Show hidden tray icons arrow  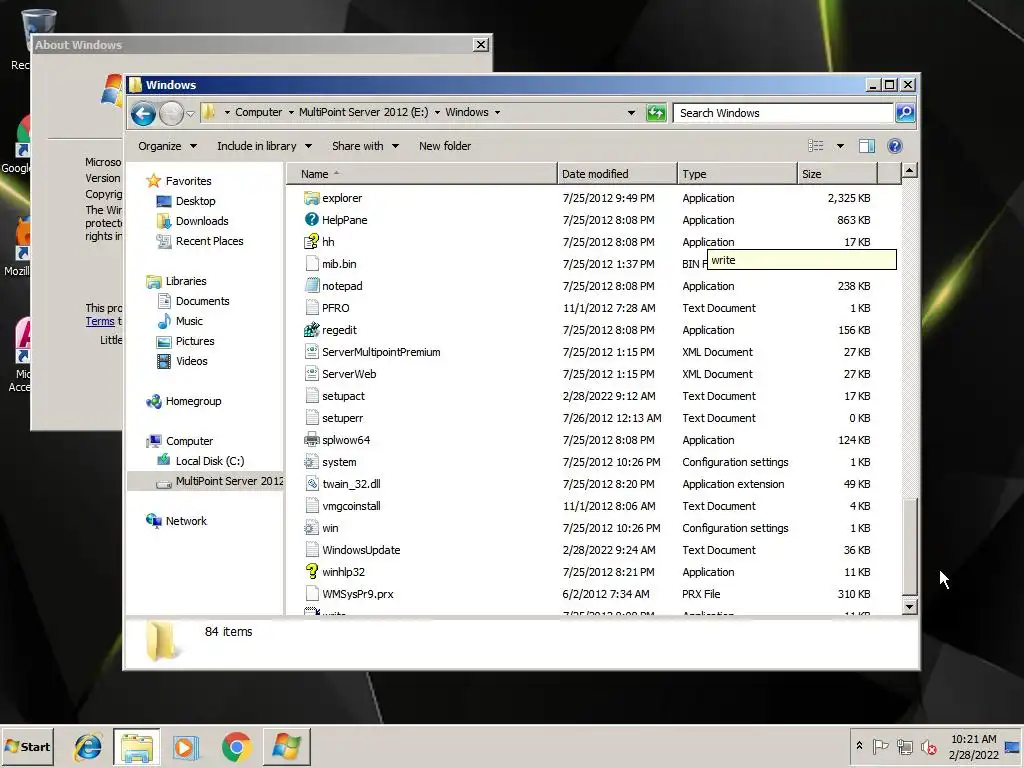point(859,746)
